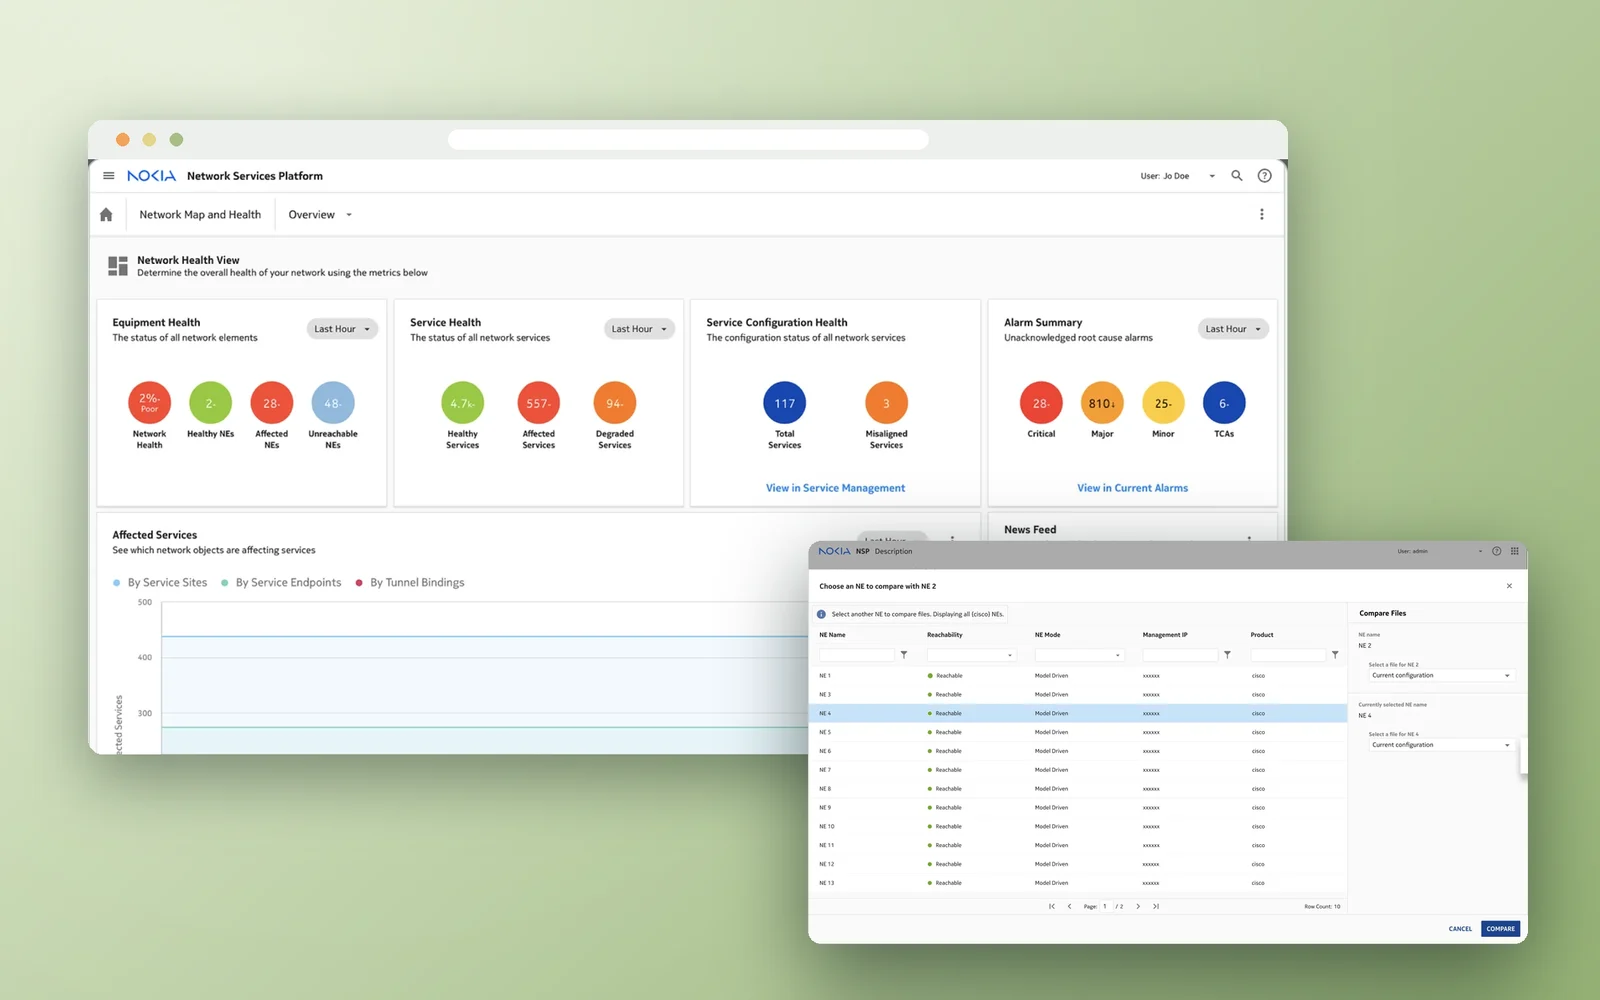Click the NE Name filter input field
Viewport: 1600px width, 1000px height.
pos(857,655)
